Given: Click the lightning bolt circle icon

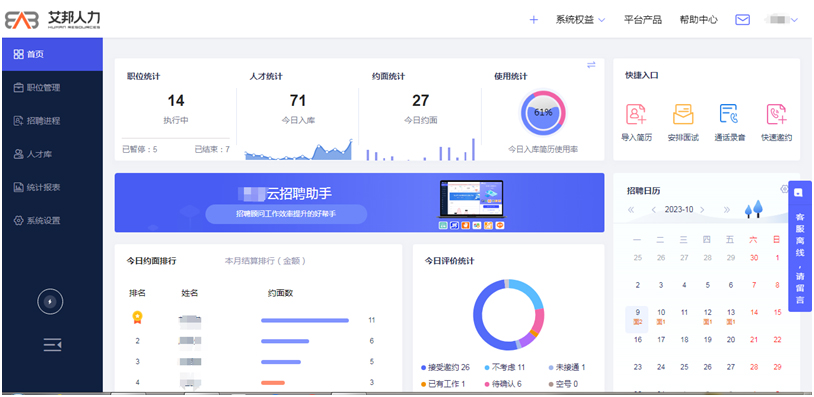Looking at the screenshot, I should tap(50, 302).
